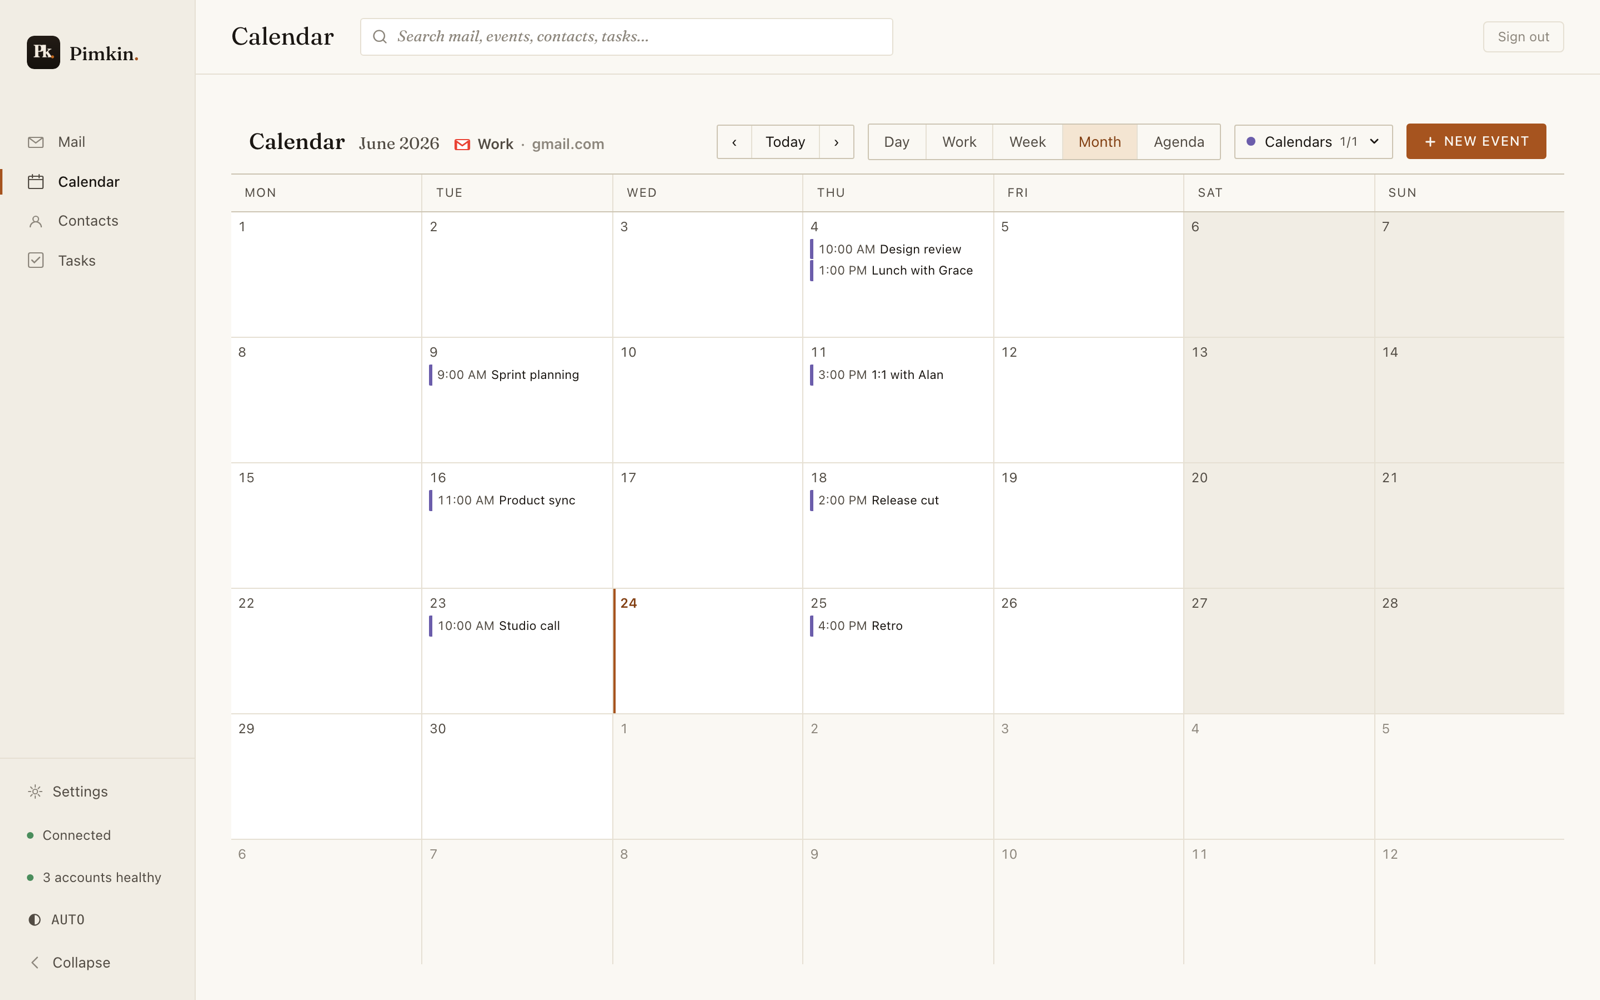The height and width of the screenshot is (1000, 1600).
Task: Click the New Event button
Action: [x=1476, y=141]
